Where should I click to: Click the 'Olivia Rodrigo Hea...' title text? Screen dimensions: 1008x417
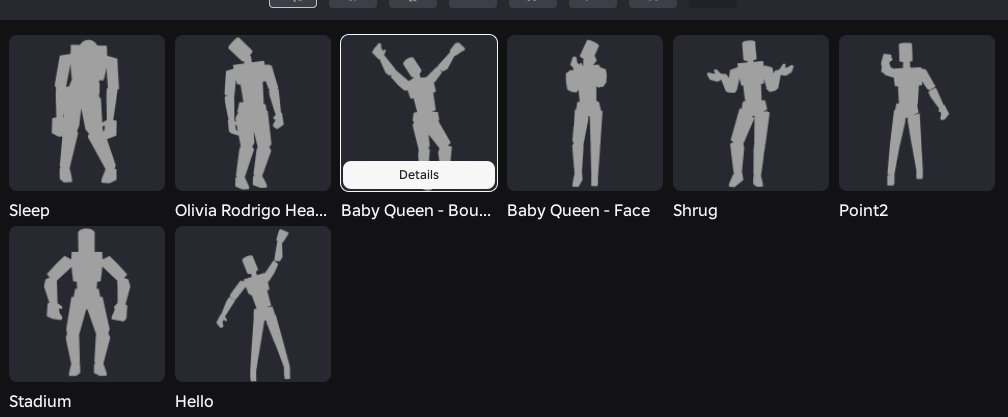pos(251,211)
